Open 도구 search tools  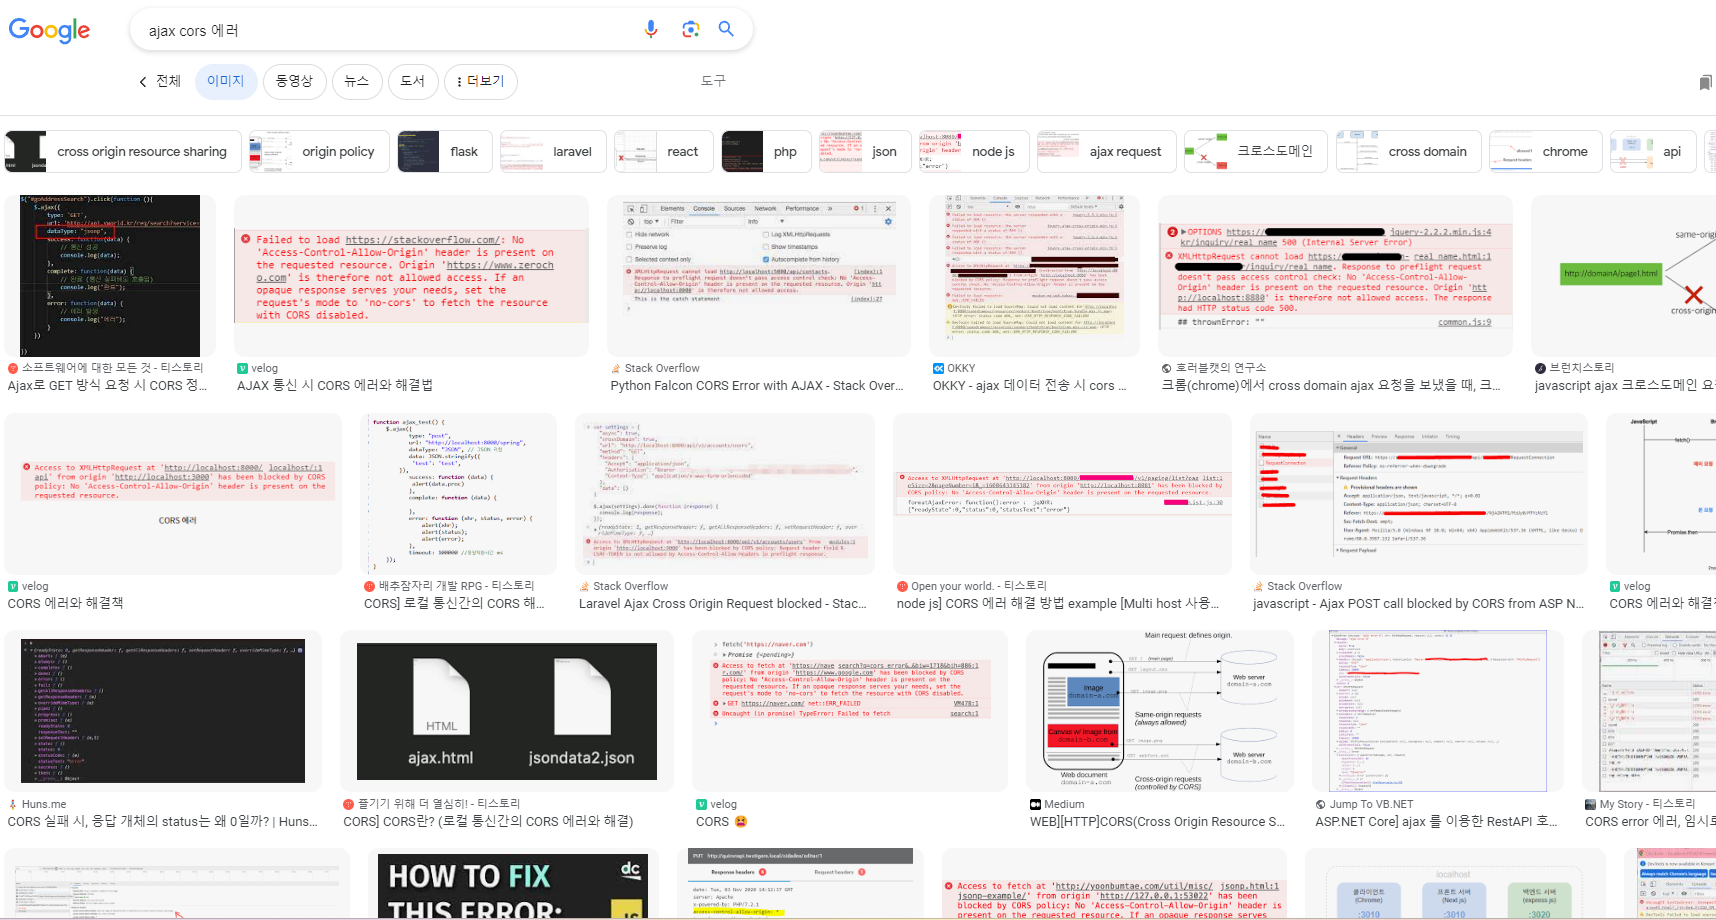tap(713, 81)
